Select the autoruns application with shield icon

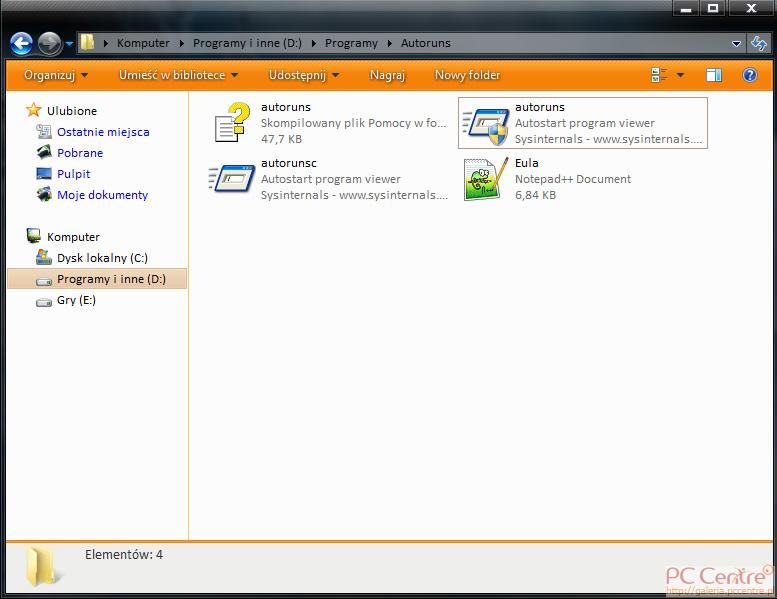pyautogui.click(x=485, y=123)
